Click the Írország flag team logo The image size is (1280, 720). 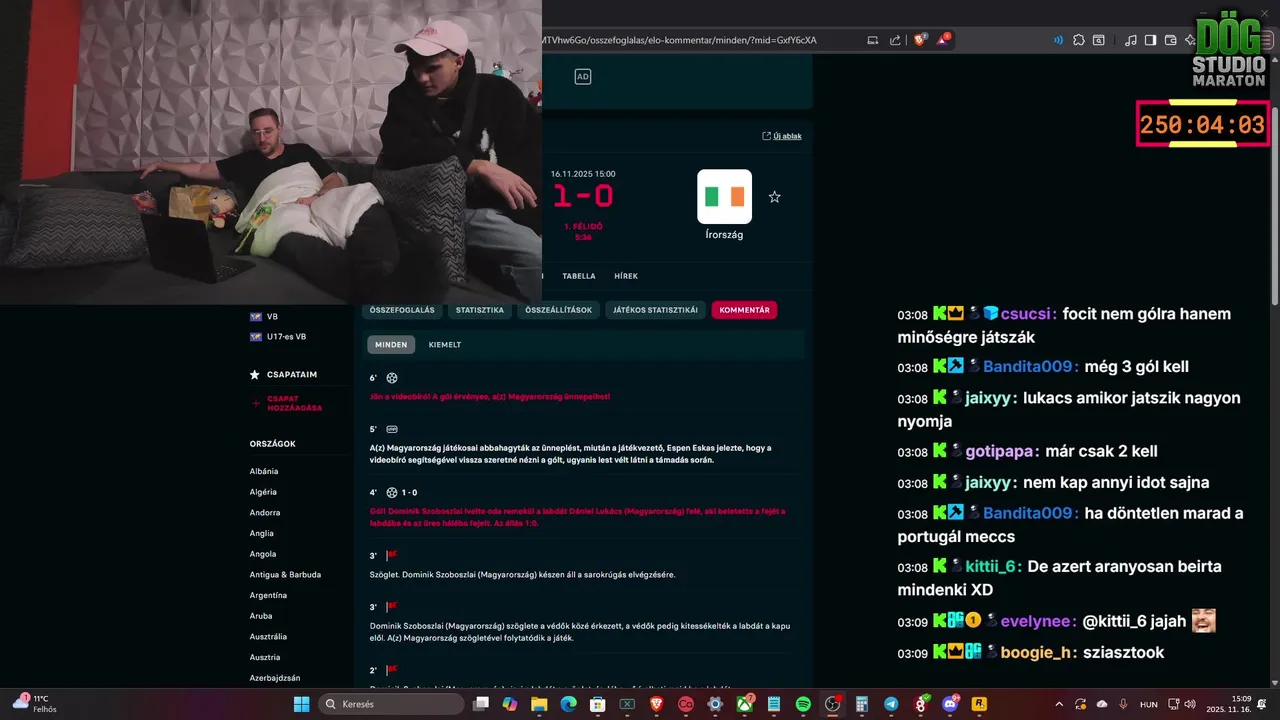(724, 196)
